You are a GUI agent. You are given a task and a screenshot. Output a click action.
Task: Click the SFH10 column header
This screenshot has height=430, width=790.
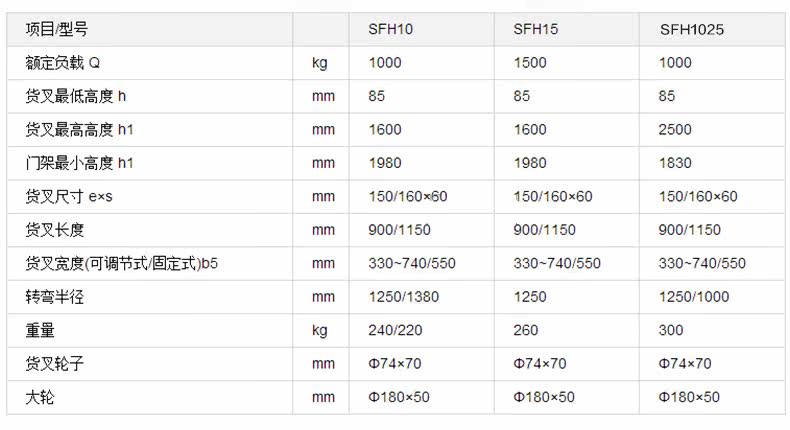pos(391,30)
